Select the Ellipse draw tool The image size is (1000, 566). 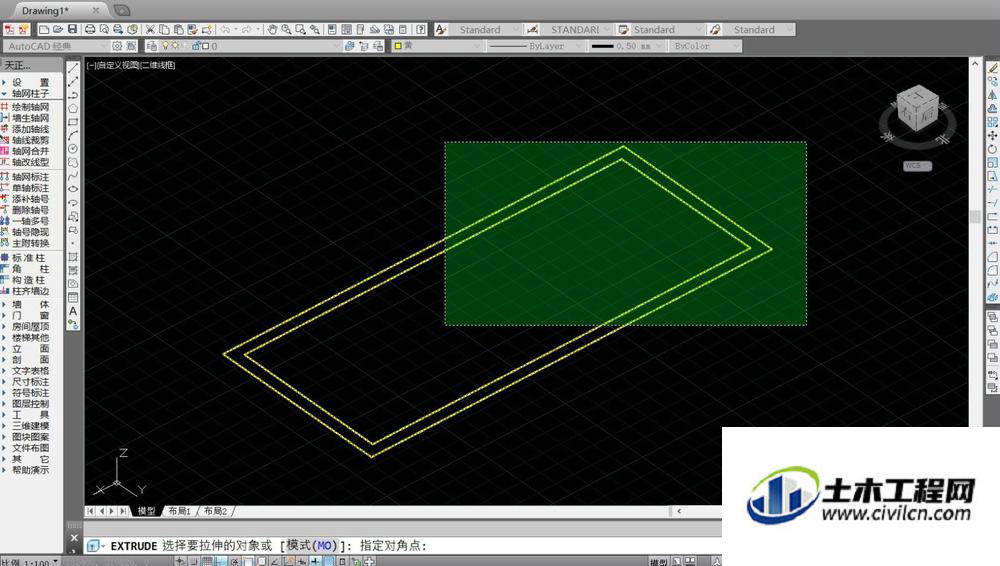point(73,189)
